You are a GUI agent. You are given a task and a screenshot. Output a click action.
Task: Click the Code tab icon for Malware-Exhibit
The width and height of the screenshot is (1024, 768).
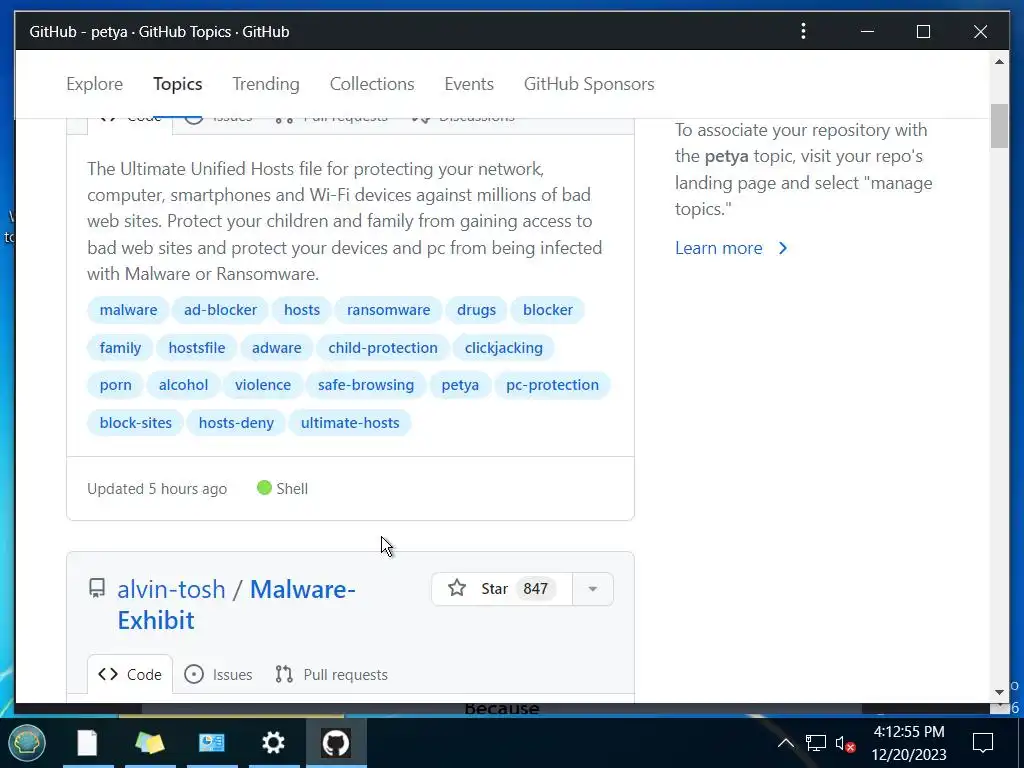point(108,674)
